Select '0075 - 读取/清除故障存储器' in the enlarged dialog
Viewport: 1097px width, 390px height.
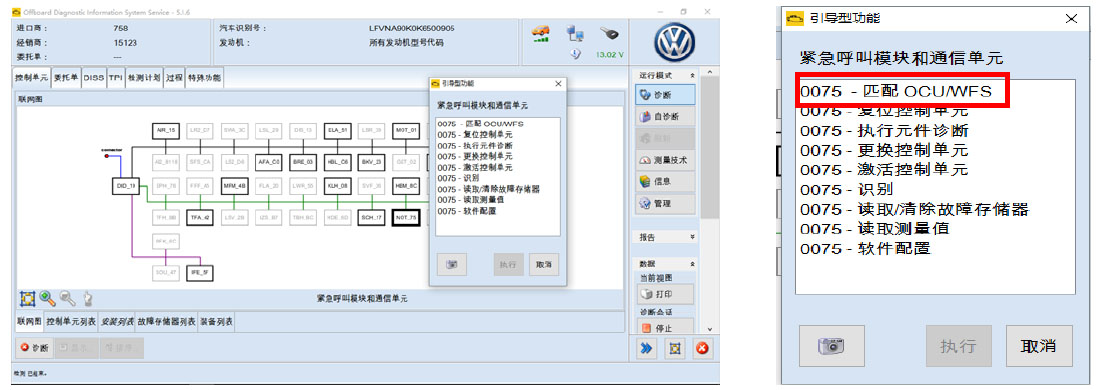click(x=915, y=209)
